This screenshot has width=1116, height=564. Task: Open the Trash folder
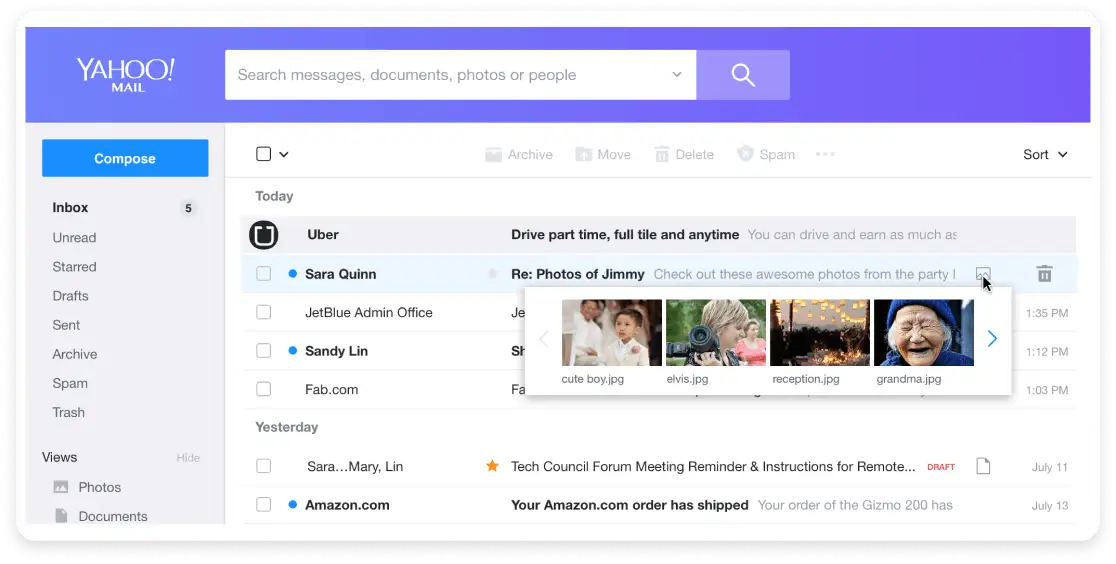point(68,412)
